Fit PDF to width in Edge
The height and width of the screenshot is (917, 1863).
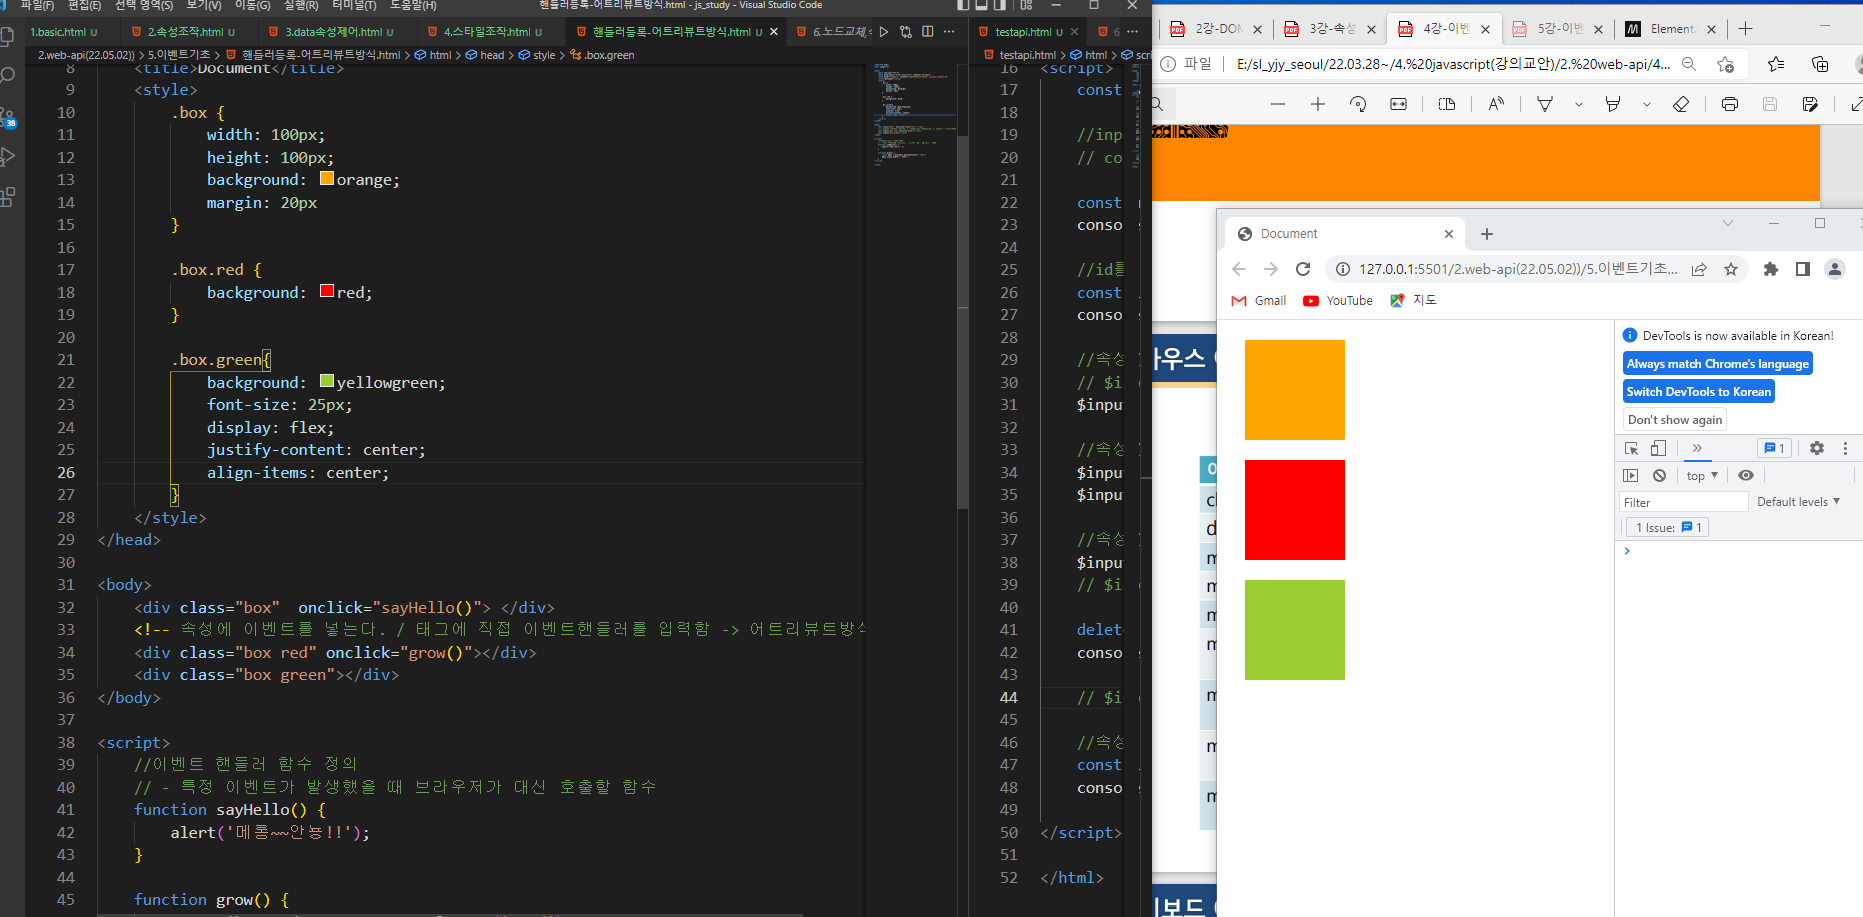[1398, 104]
